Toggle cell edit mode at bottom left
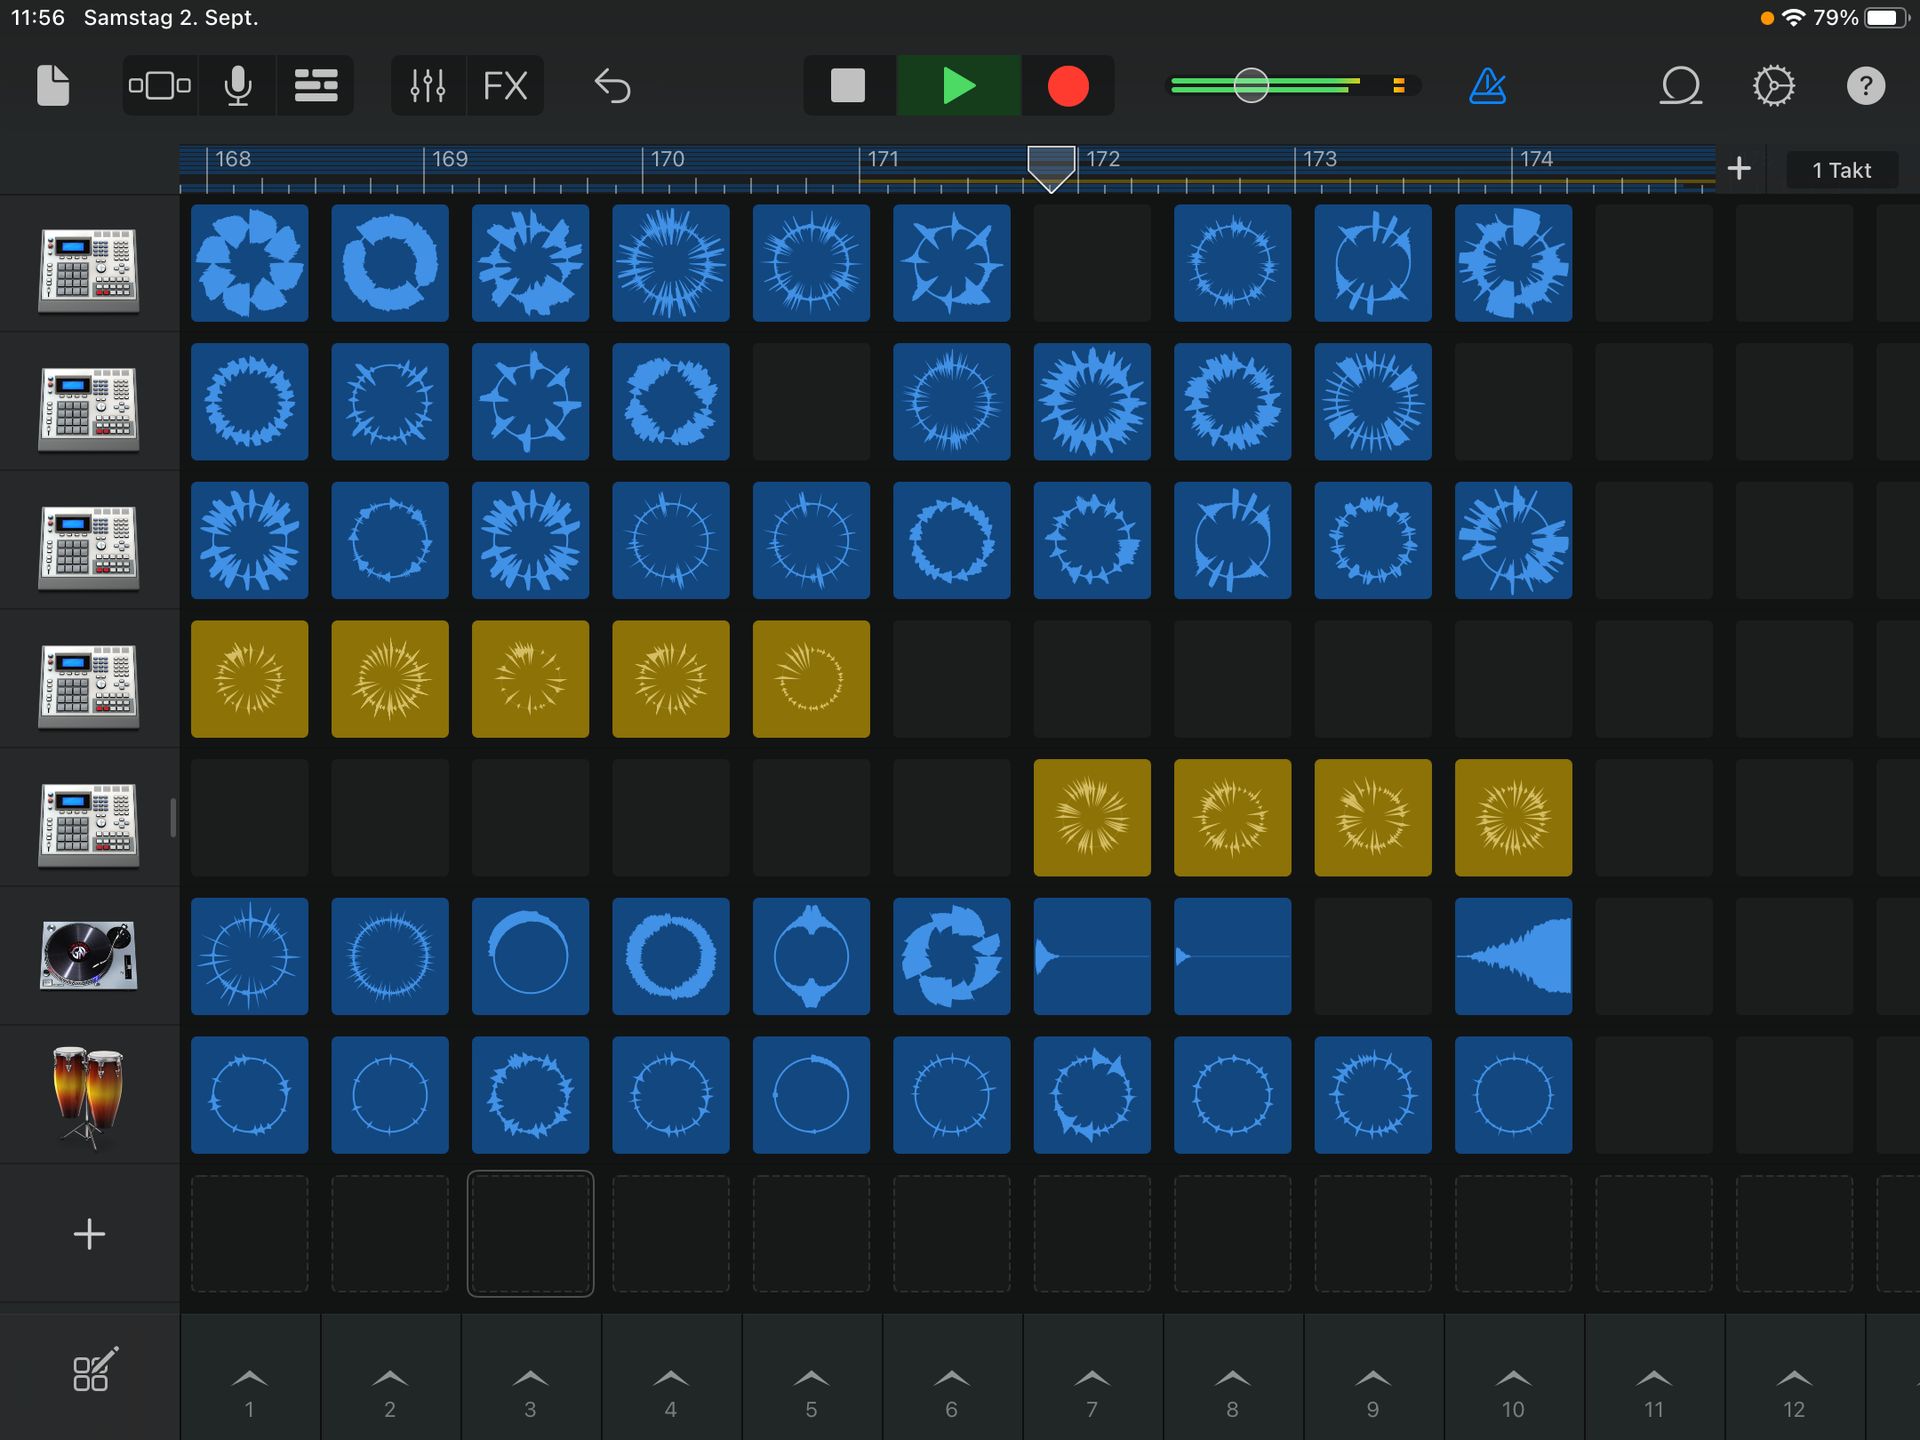1920x1440 pixels. 93,1371
